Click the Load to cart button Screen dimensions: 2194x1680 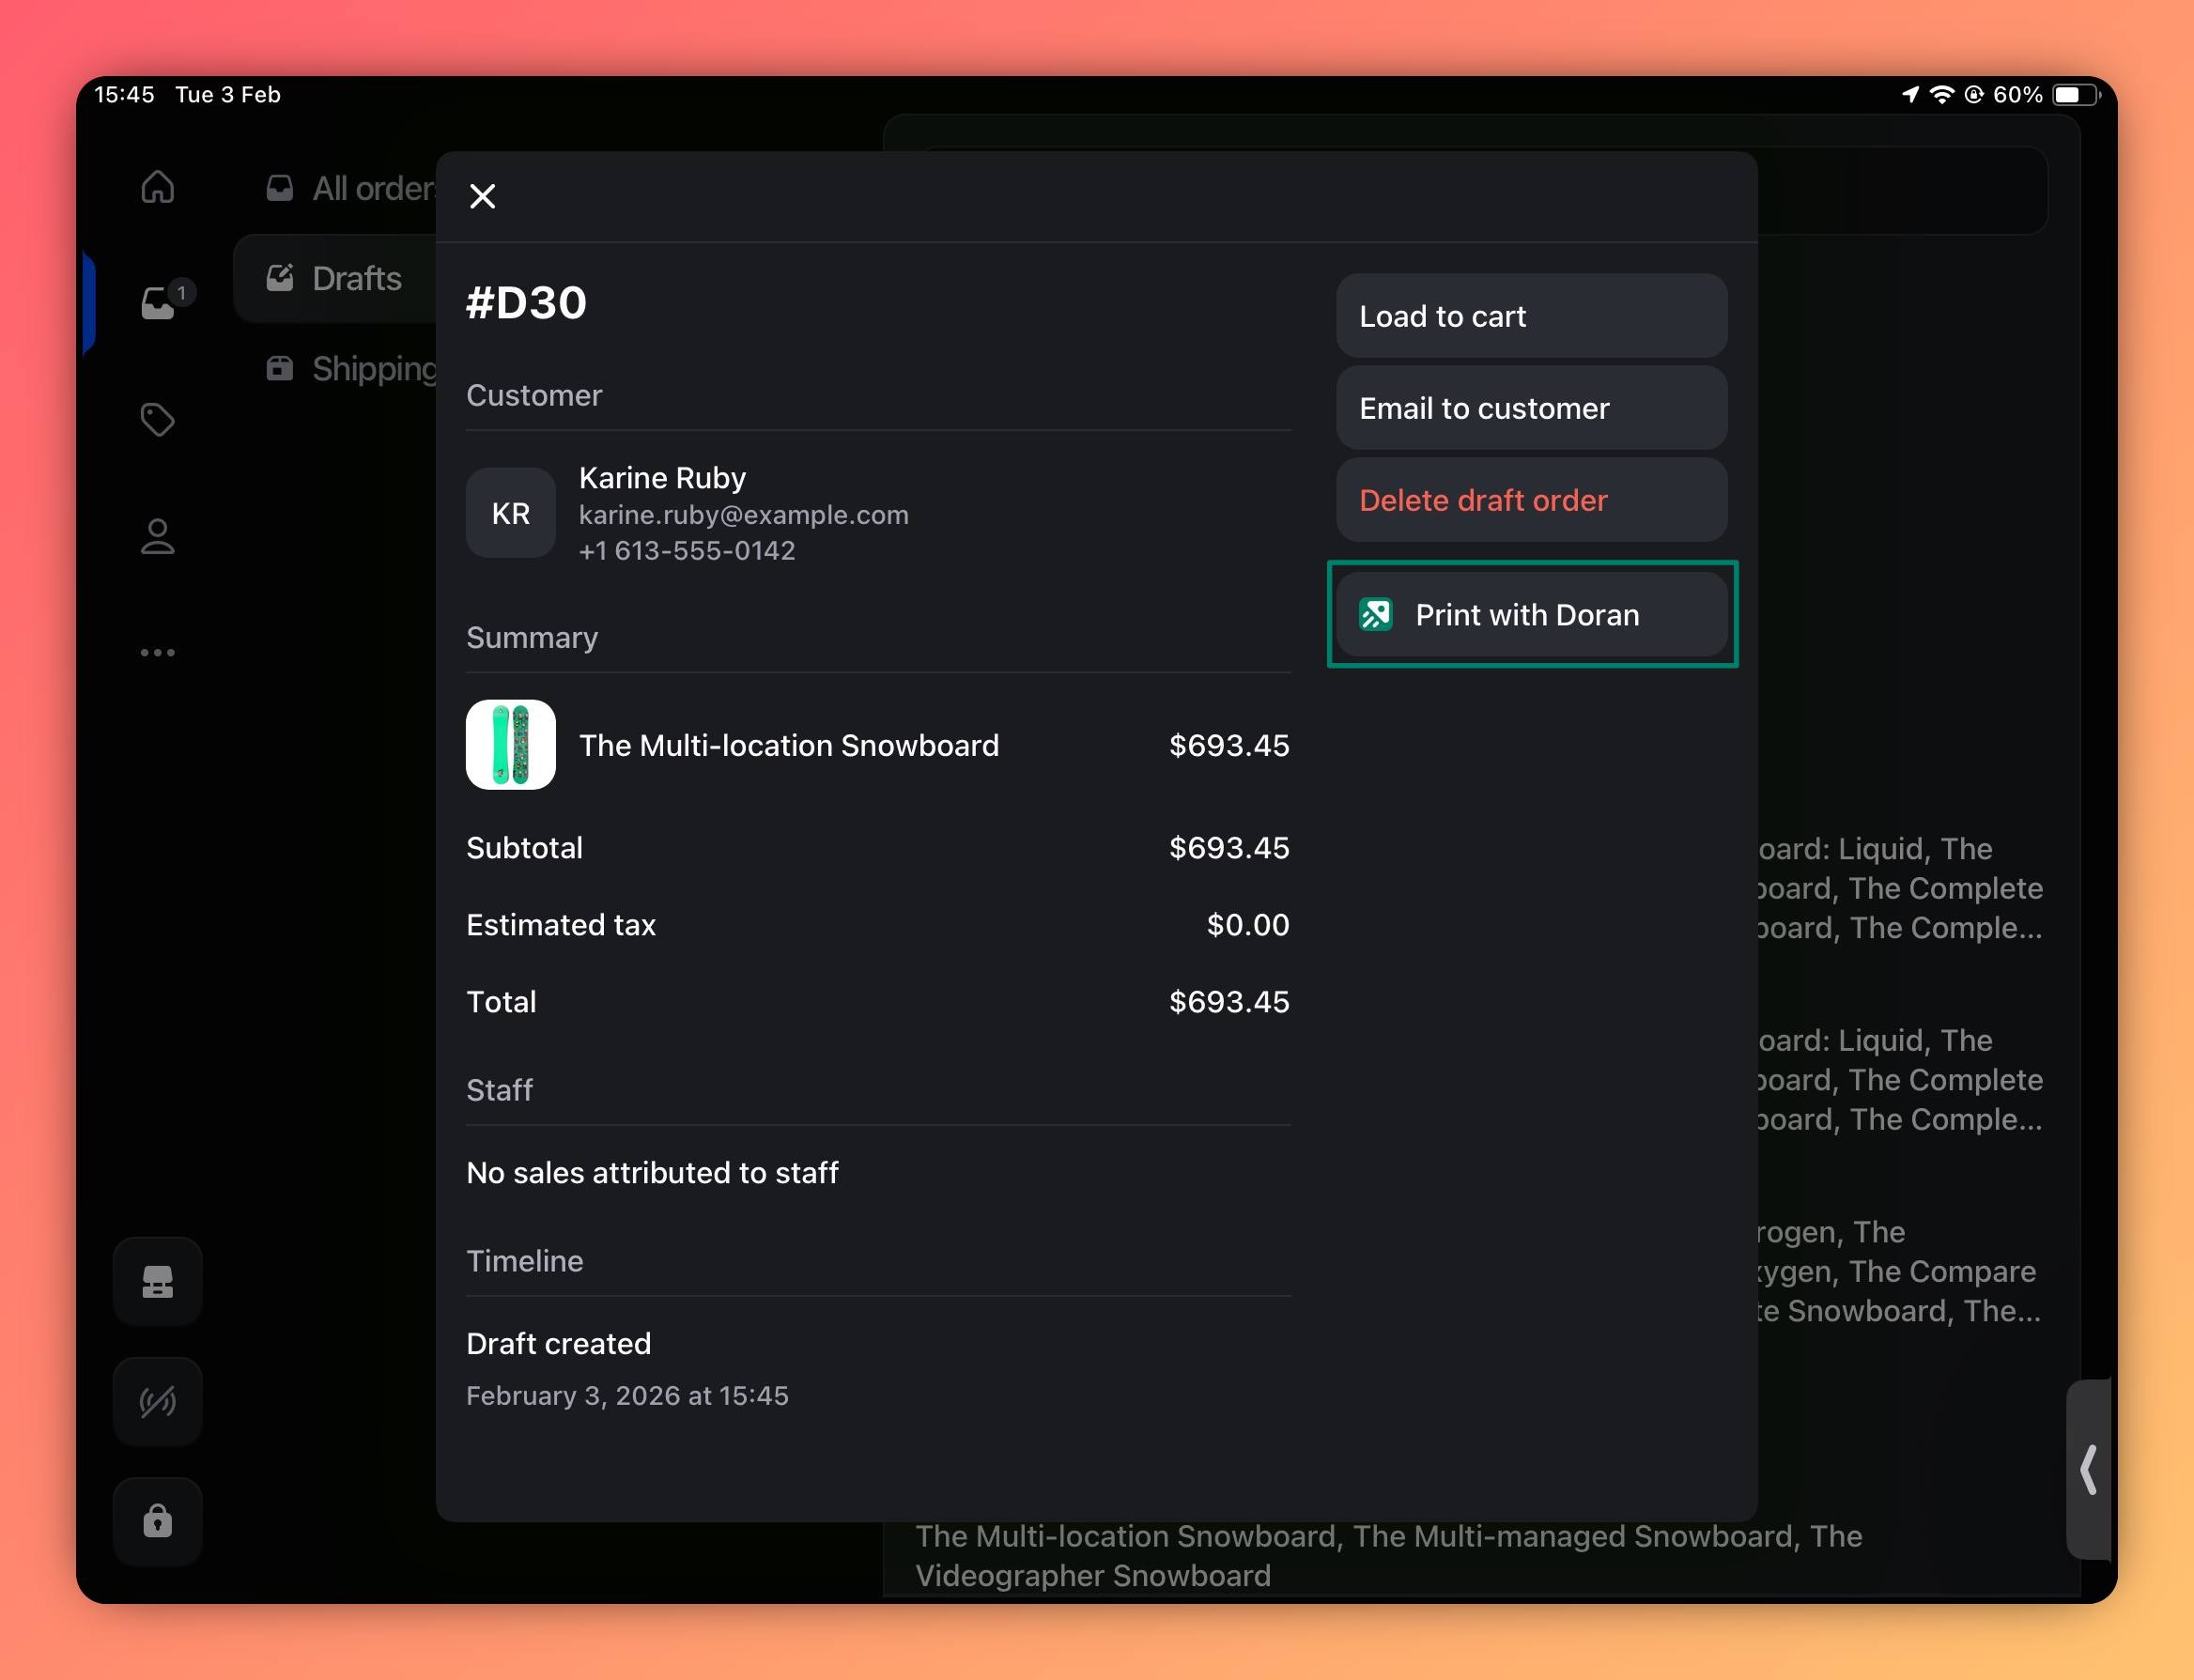click(1531, 316)
